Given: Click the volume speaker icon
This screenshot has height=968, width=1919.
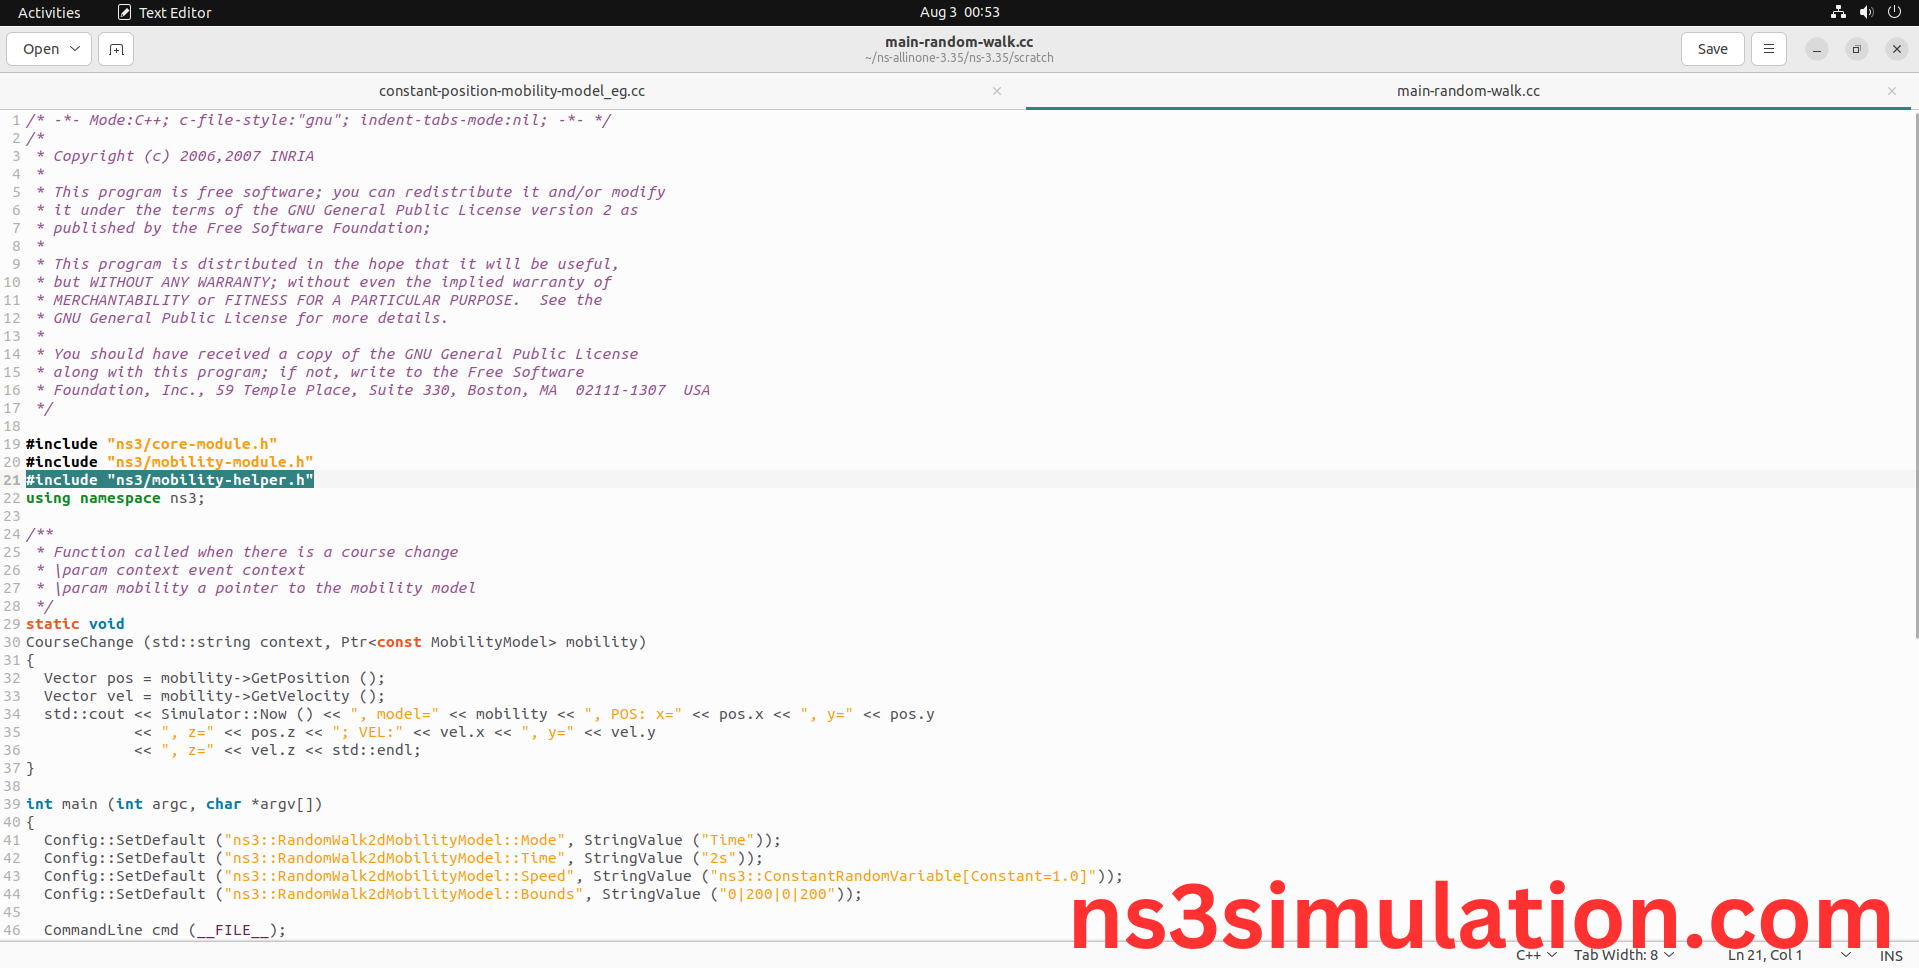Looking at the screenshot, I should 1866,12.
